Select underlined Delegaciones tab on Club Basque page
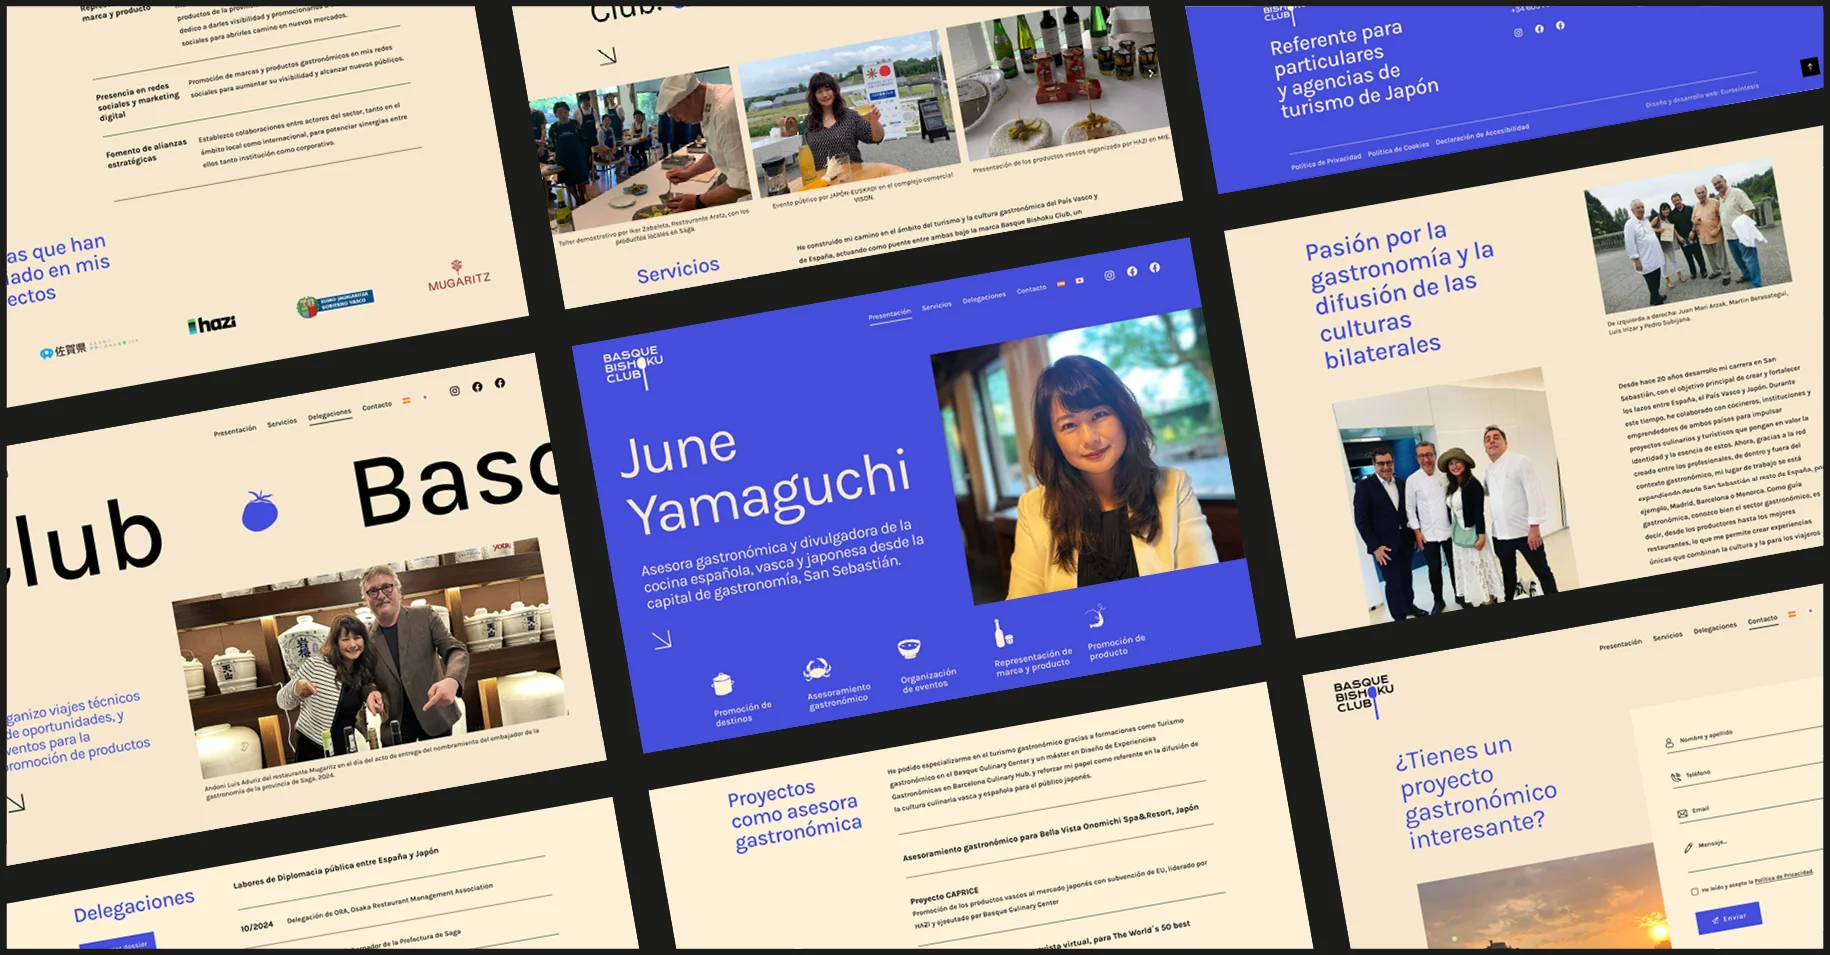This screenshot has width=1830, height=955. click(329, 415)
